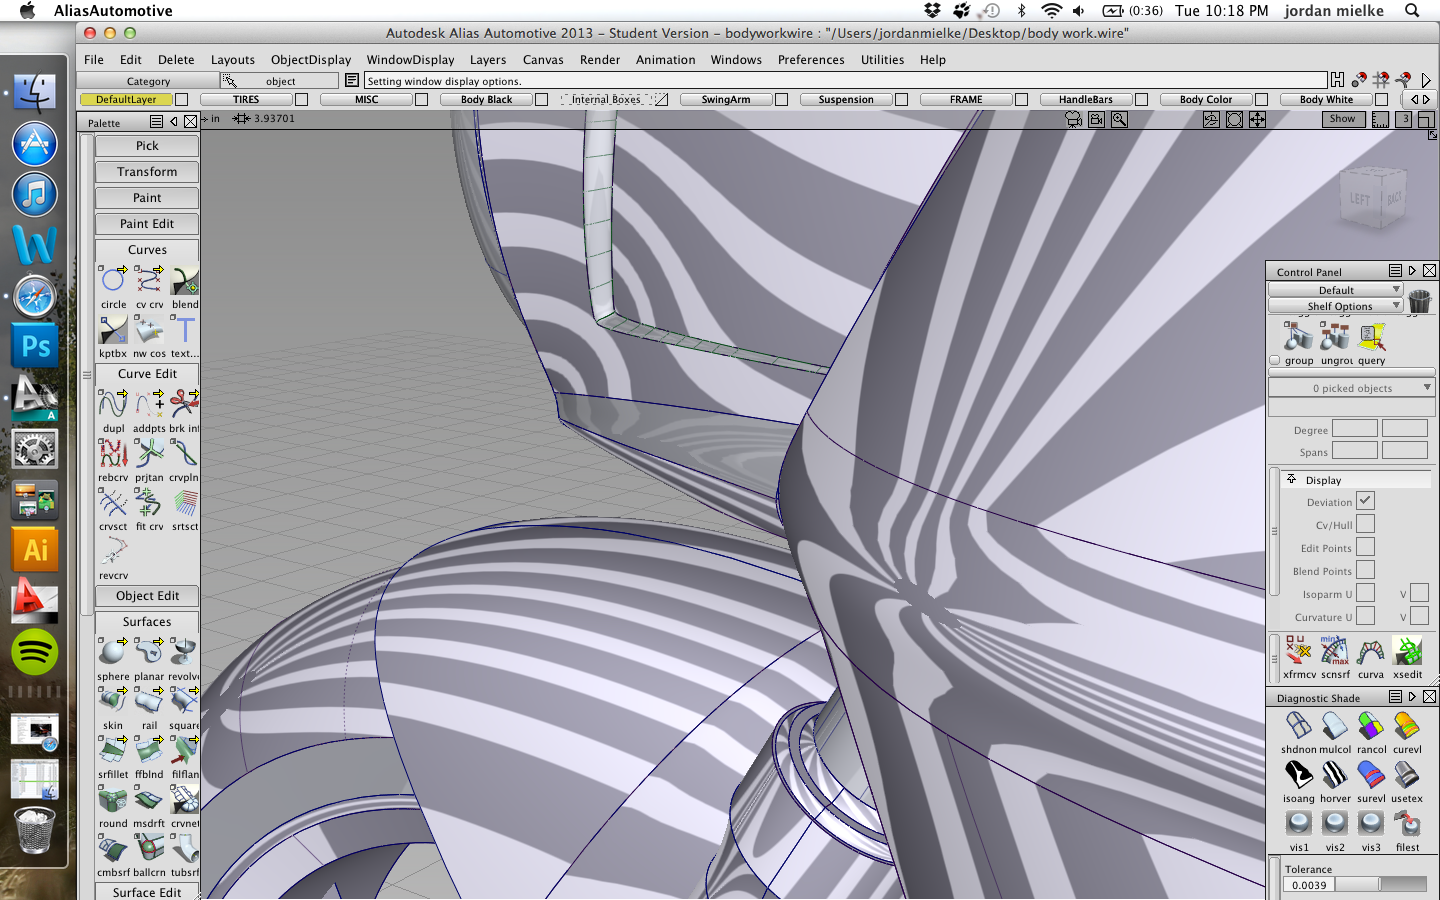Image resolution: width=1440 pixels, height=900 pixels.
Task: Open the Shelf Options dropdown
Action: (x=1336, y=306)
